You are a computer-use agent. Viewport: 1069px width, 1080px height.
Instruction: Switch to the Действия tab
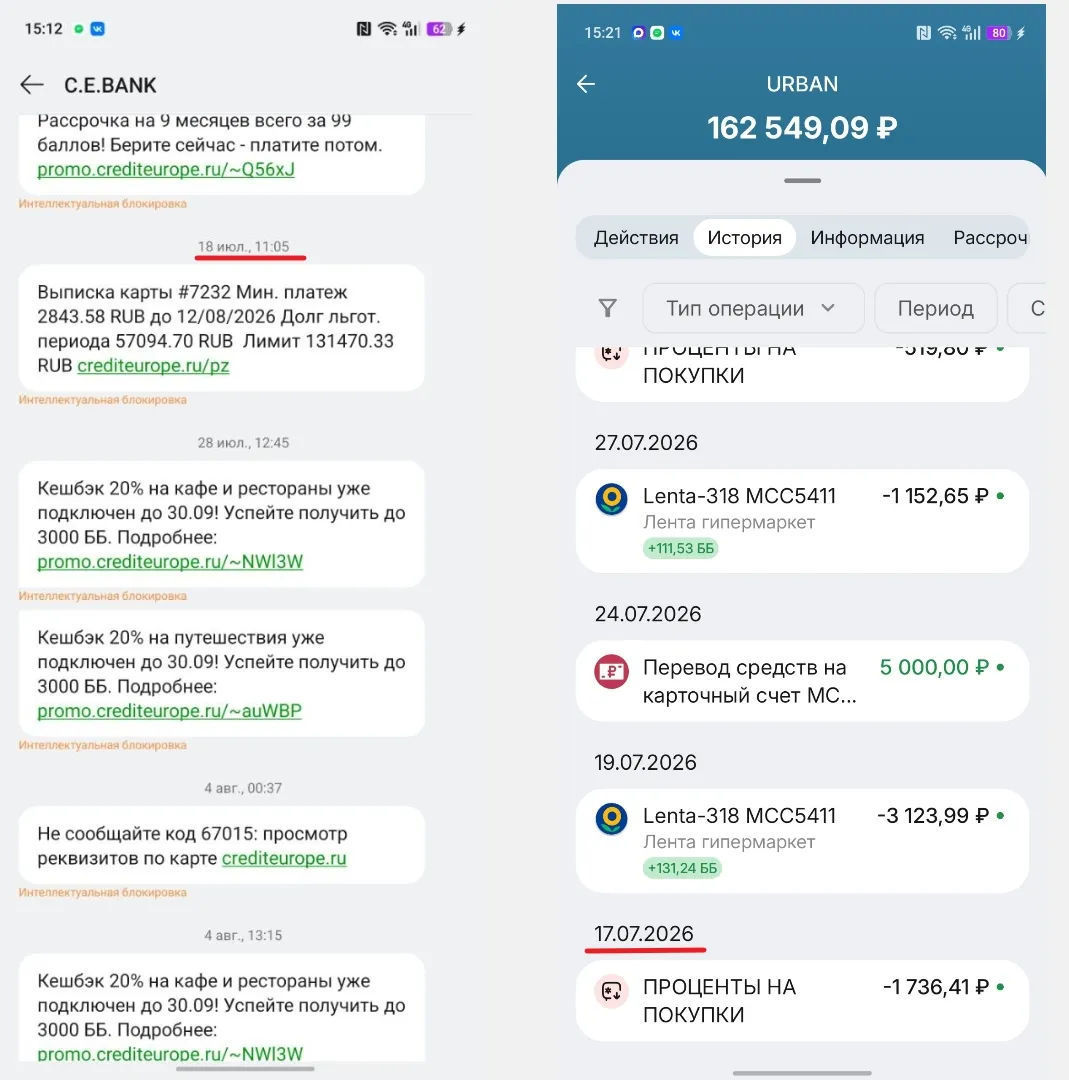tap(636, 238)
